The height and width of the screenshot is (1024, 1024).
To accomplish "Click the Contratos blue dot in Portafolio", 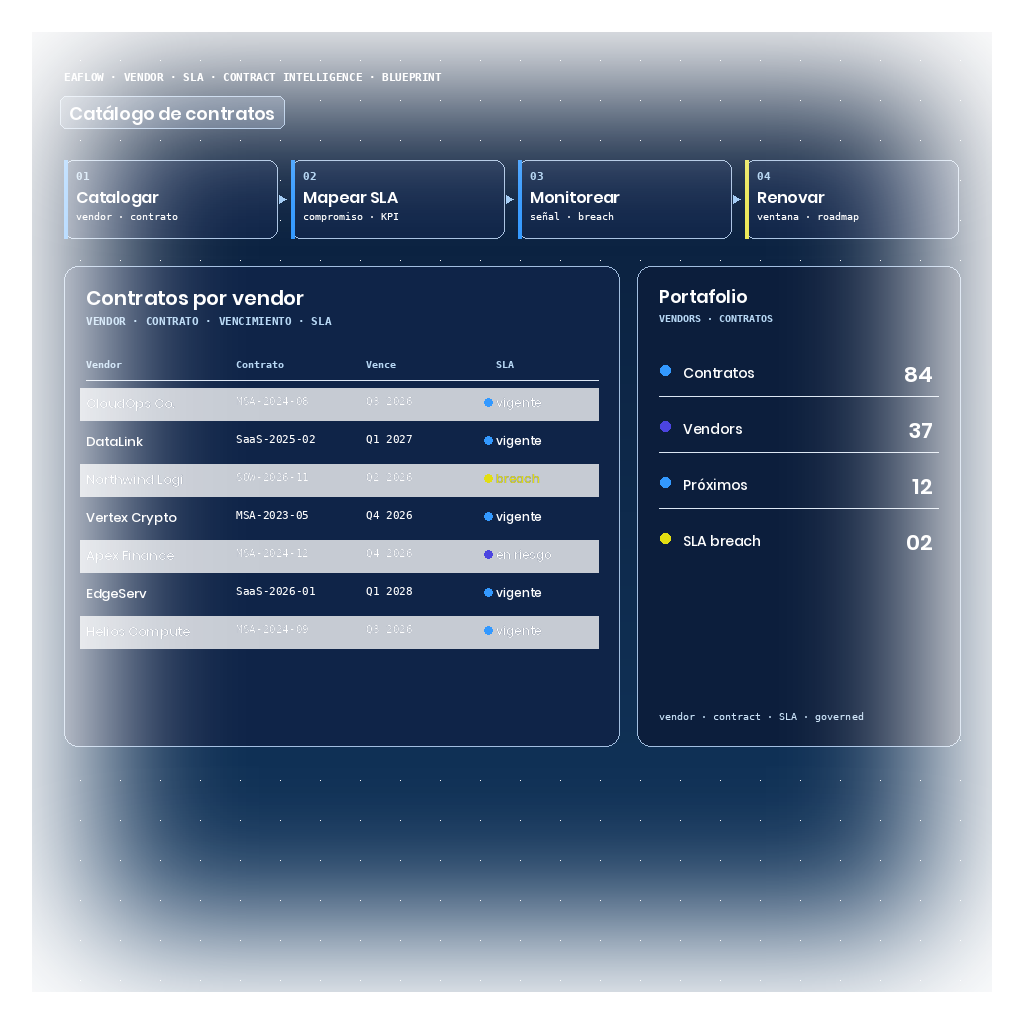I will pos(665,371).
